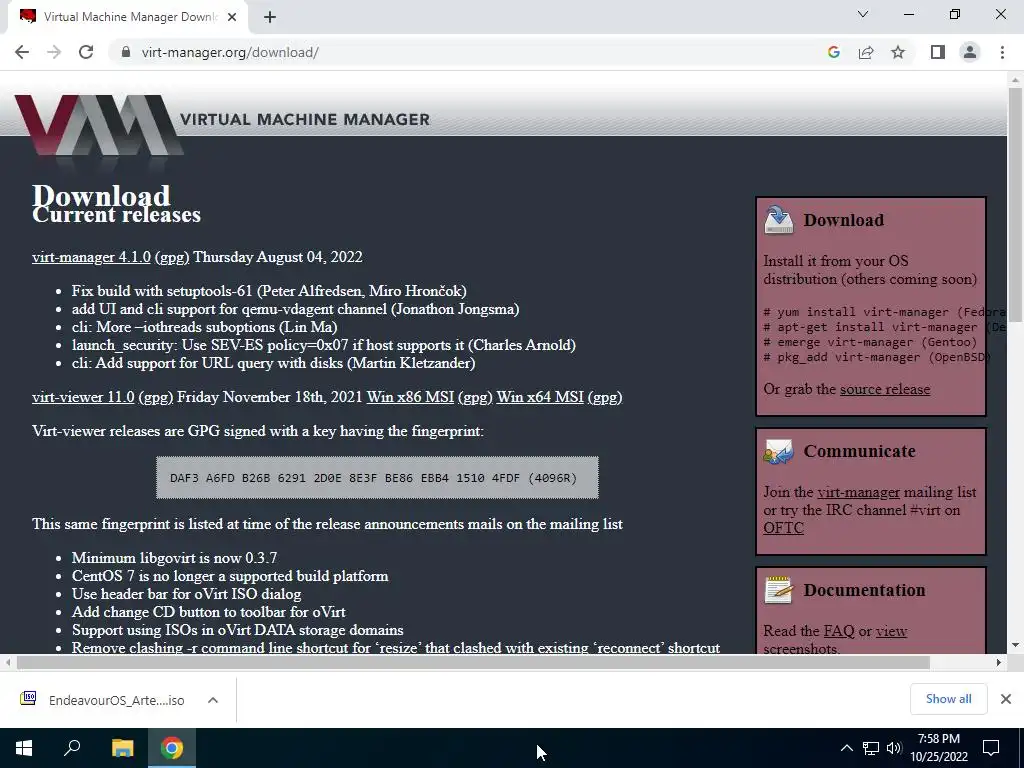
Task: Open the tab search dropdown arrow
Action: 863,14
